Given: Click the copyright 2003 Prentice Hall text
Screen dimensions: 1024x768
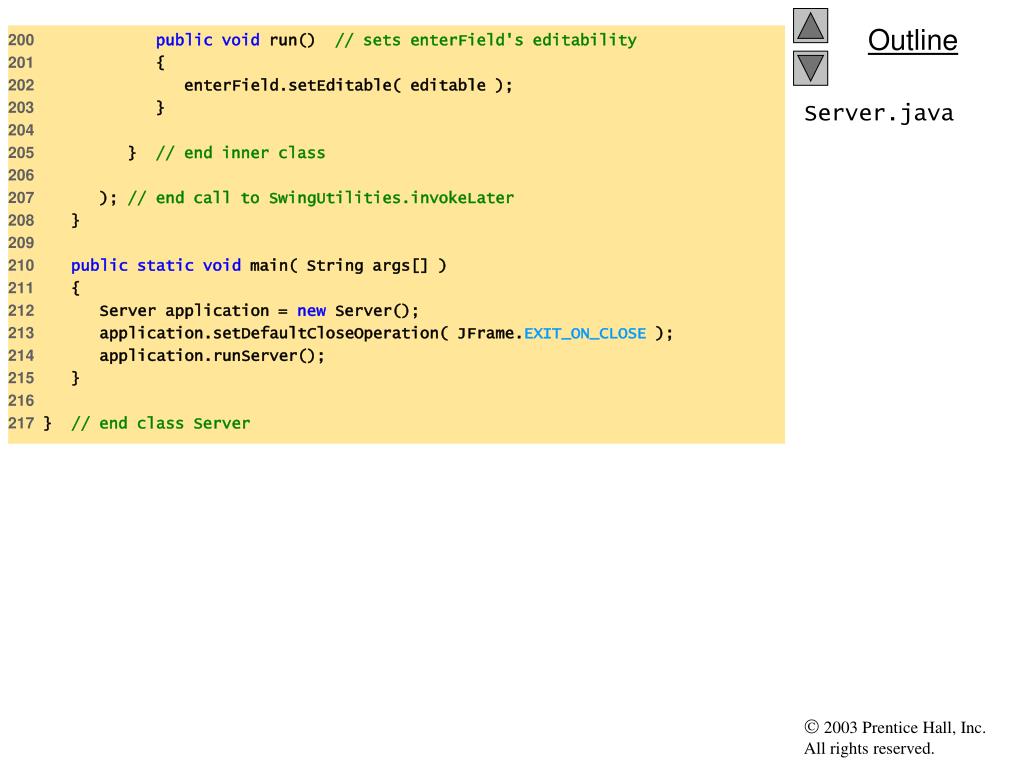Looking at the screenshot, I should 895,728.
